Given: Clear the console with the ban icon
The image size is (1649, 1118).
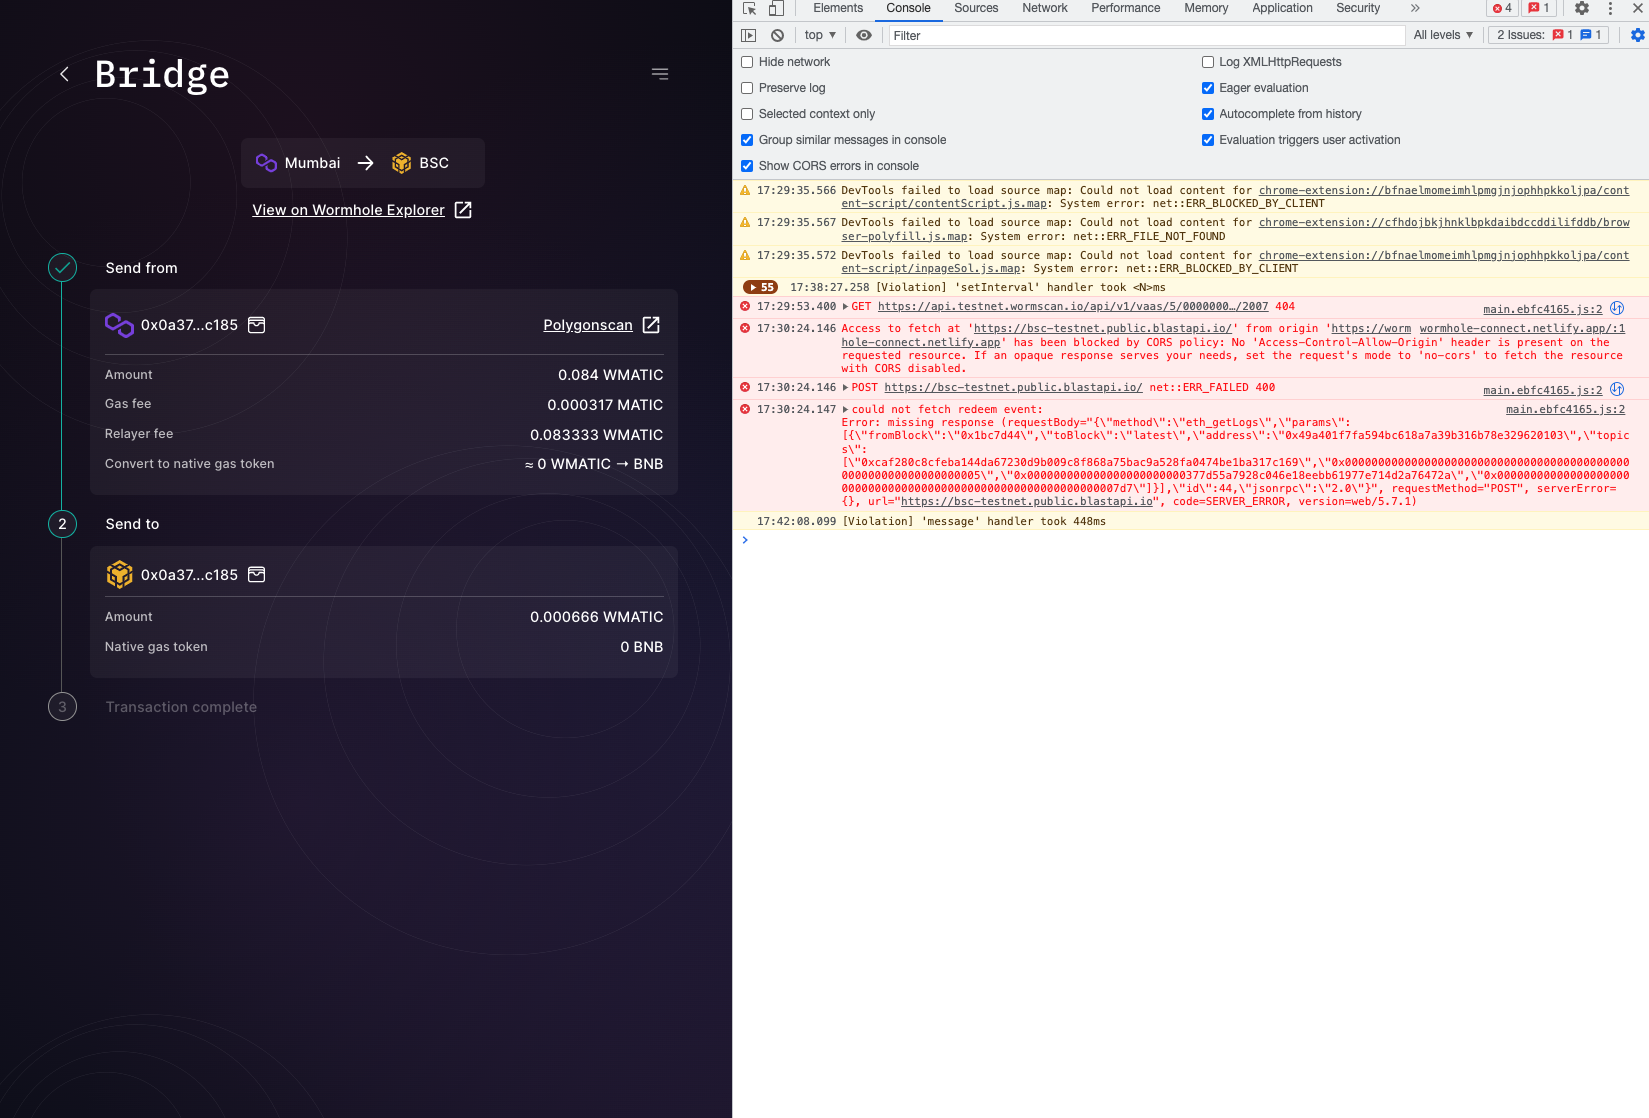Looking at the screenshot, I should (x=777, y=35).
